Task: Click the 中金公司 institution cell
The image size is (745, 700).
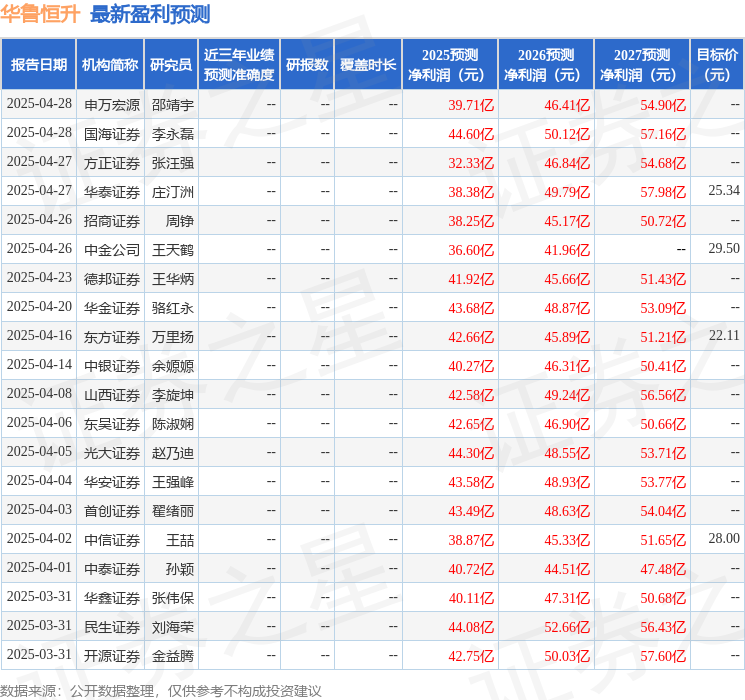Action: tap(112, 250)
